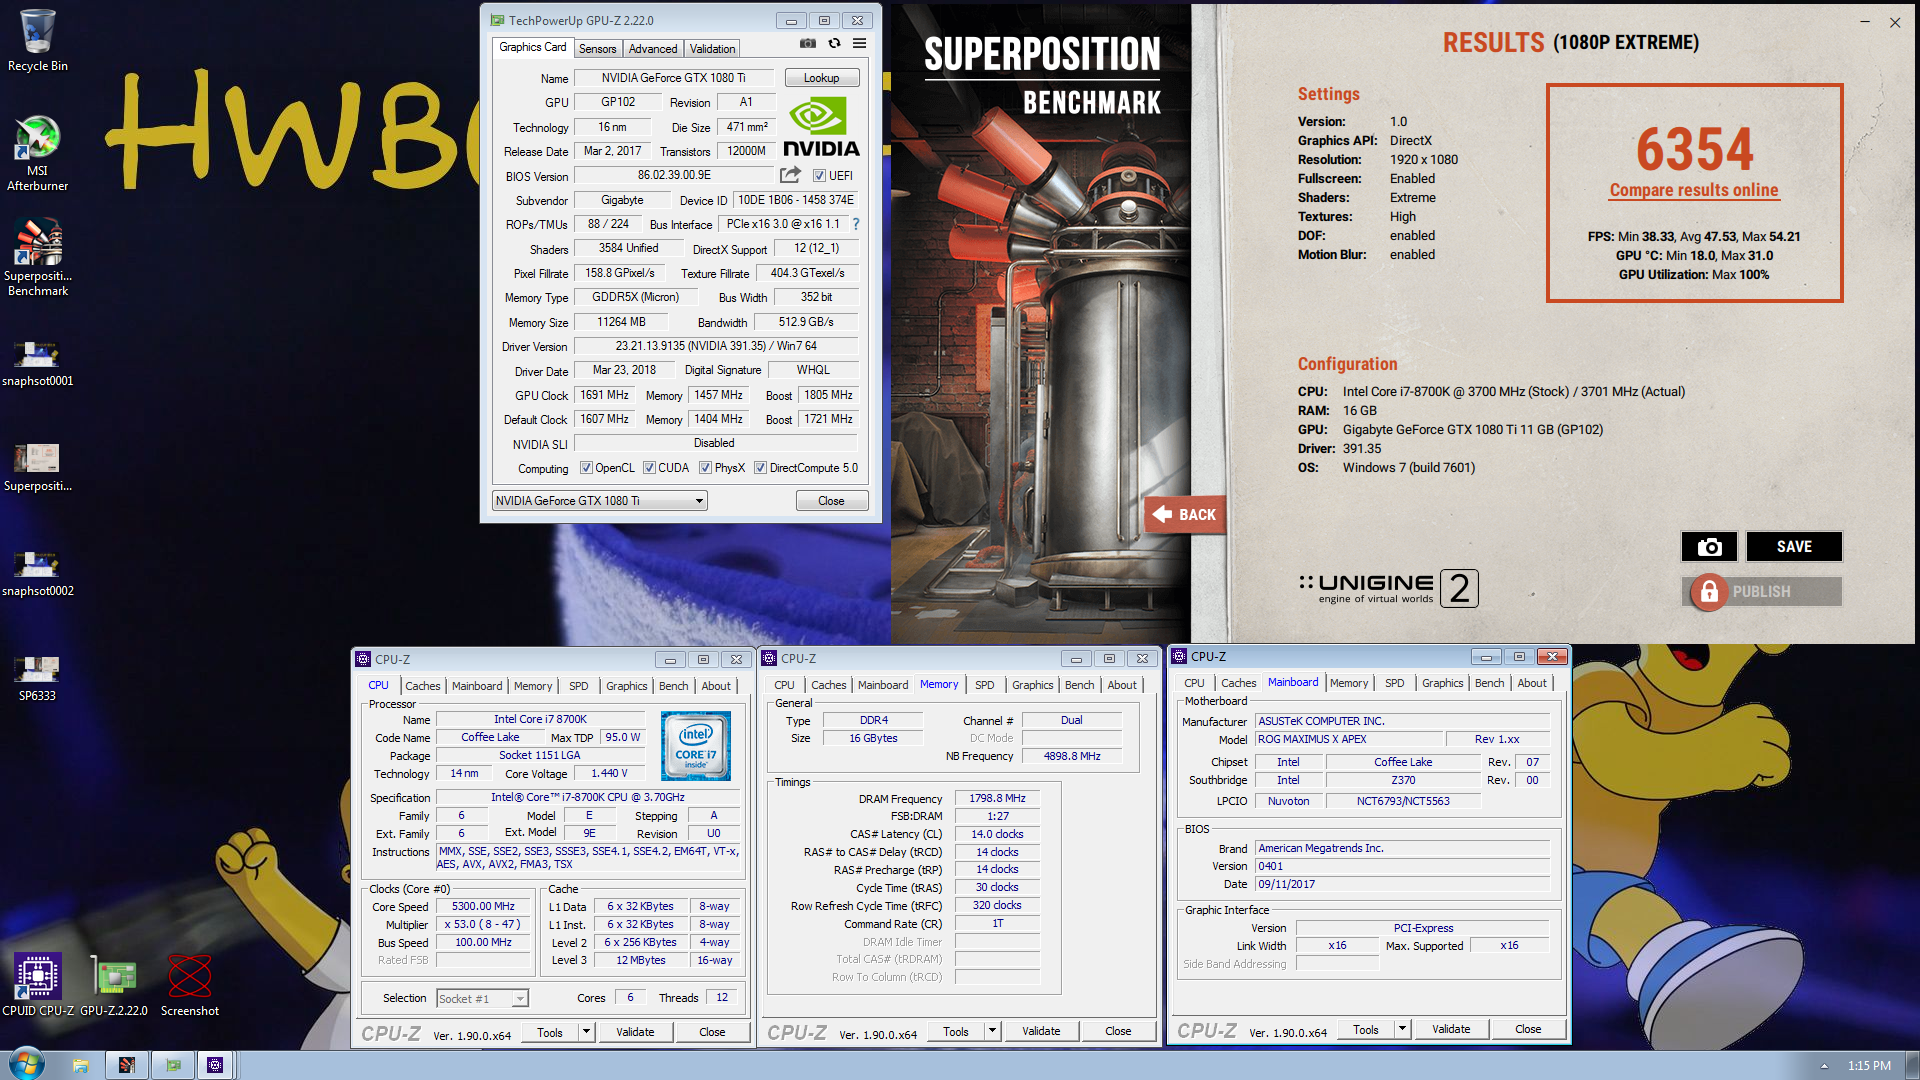Click Close in the Memory CPU-Z window

click(1118, 1031)
